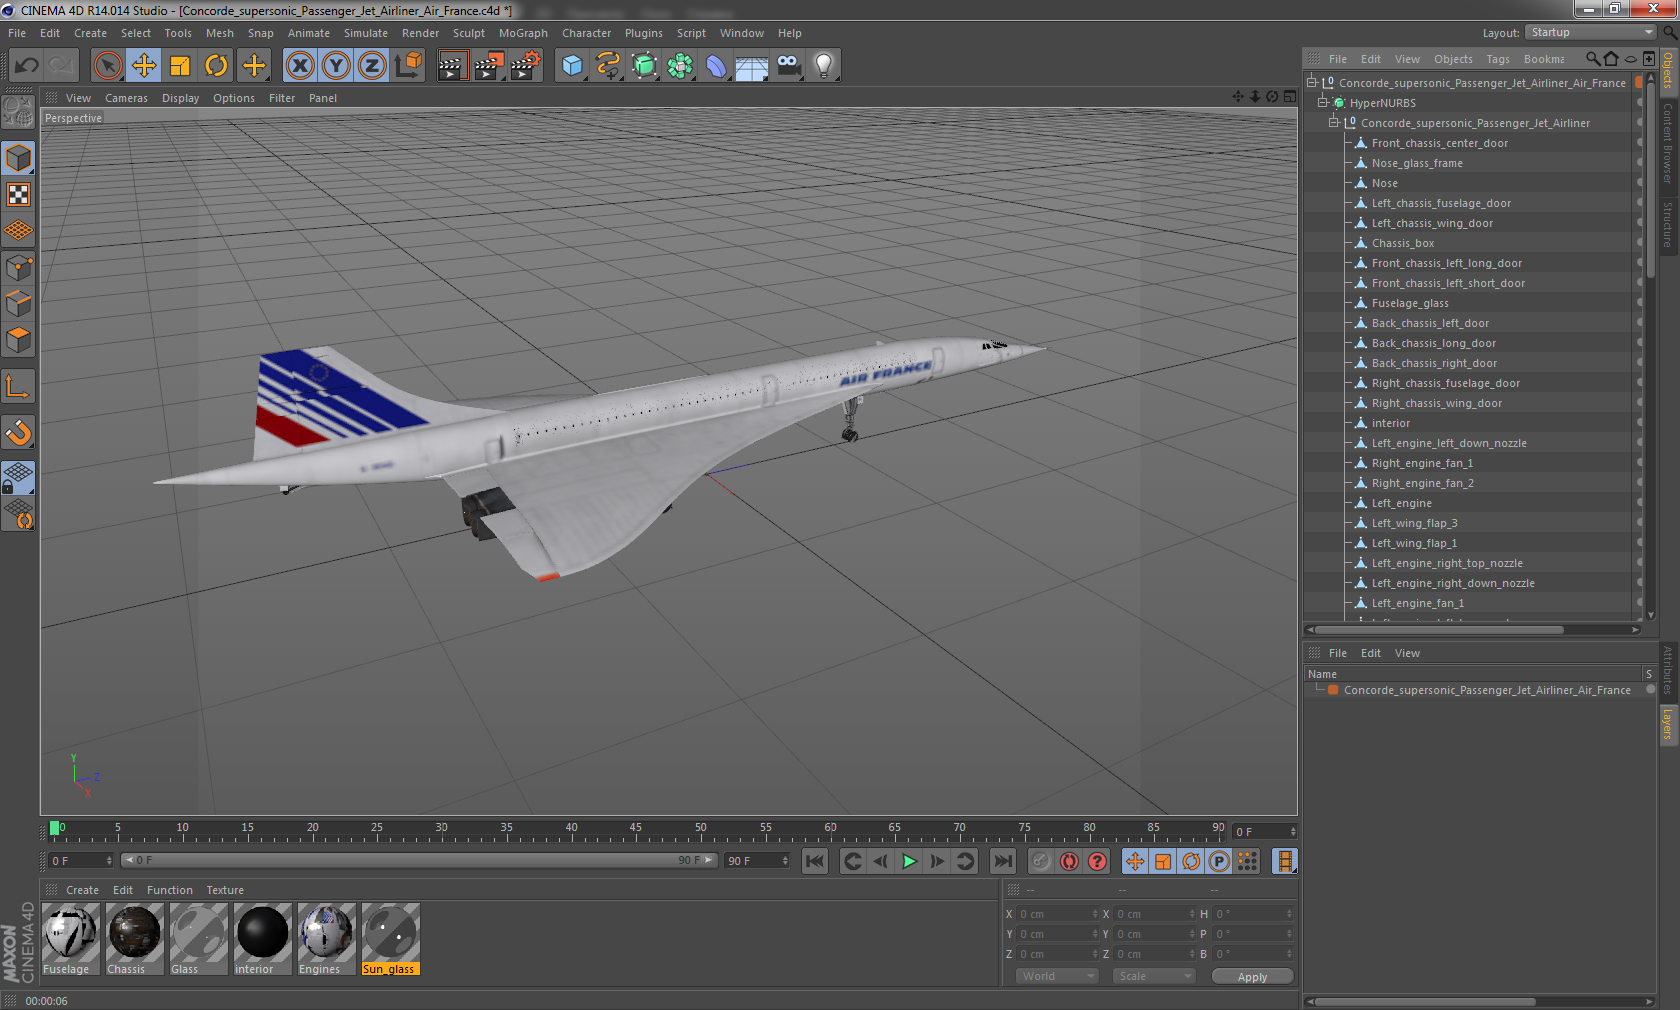This screenshot has width=1680, height=1010.
Task: Play the animation forward
Action: tap(909, 861)
